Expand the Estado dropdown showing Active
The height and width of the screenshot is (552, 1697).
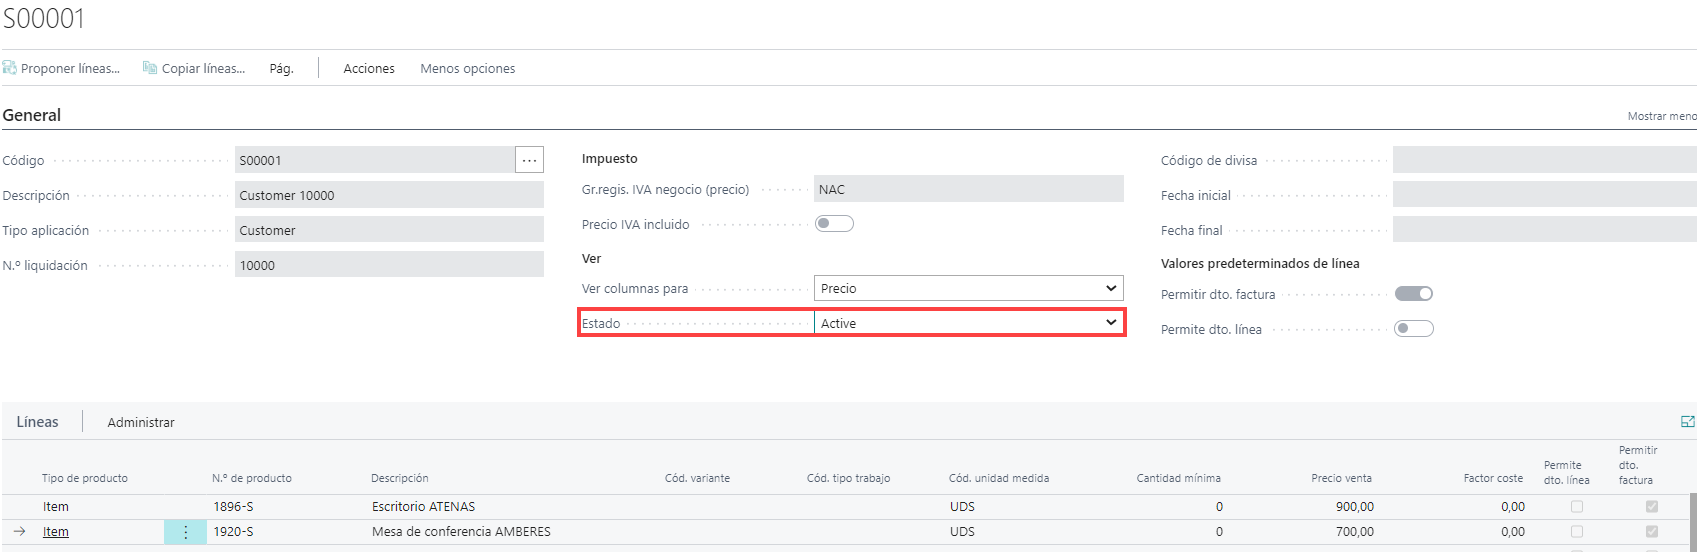pos(968,323)
